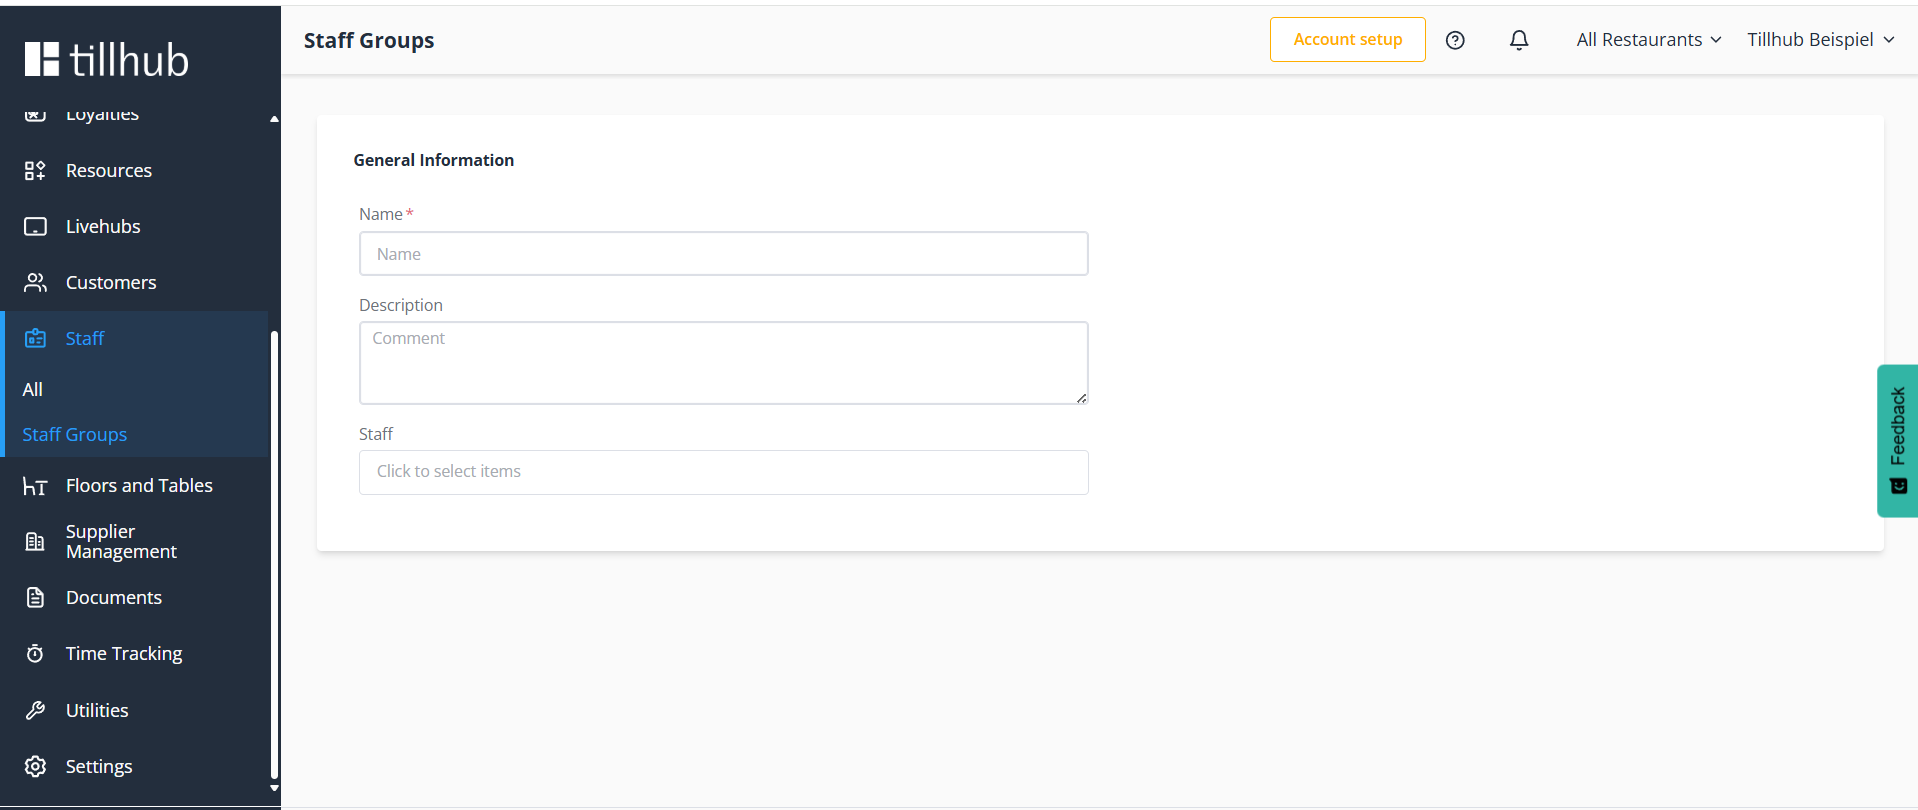The image size is (1918, 810).
Task: Click the Customers people icon
Action: (x=35, y=283)
